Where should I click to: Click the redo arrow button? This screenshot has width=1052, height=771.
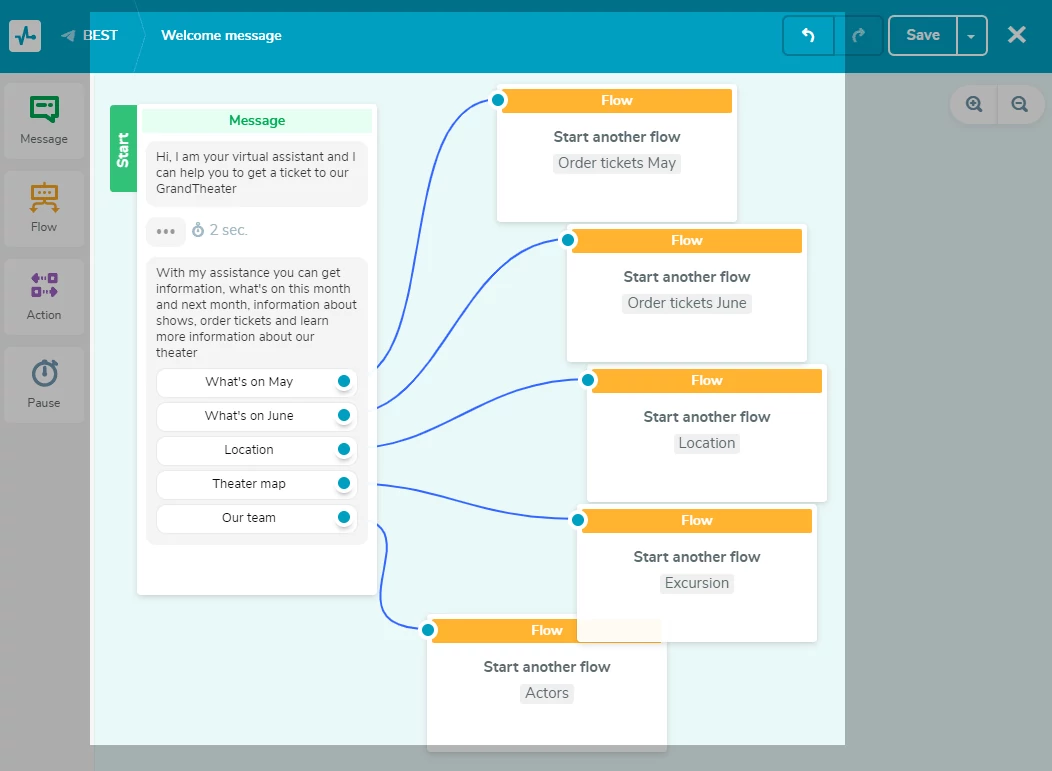[x=858, y=36]
